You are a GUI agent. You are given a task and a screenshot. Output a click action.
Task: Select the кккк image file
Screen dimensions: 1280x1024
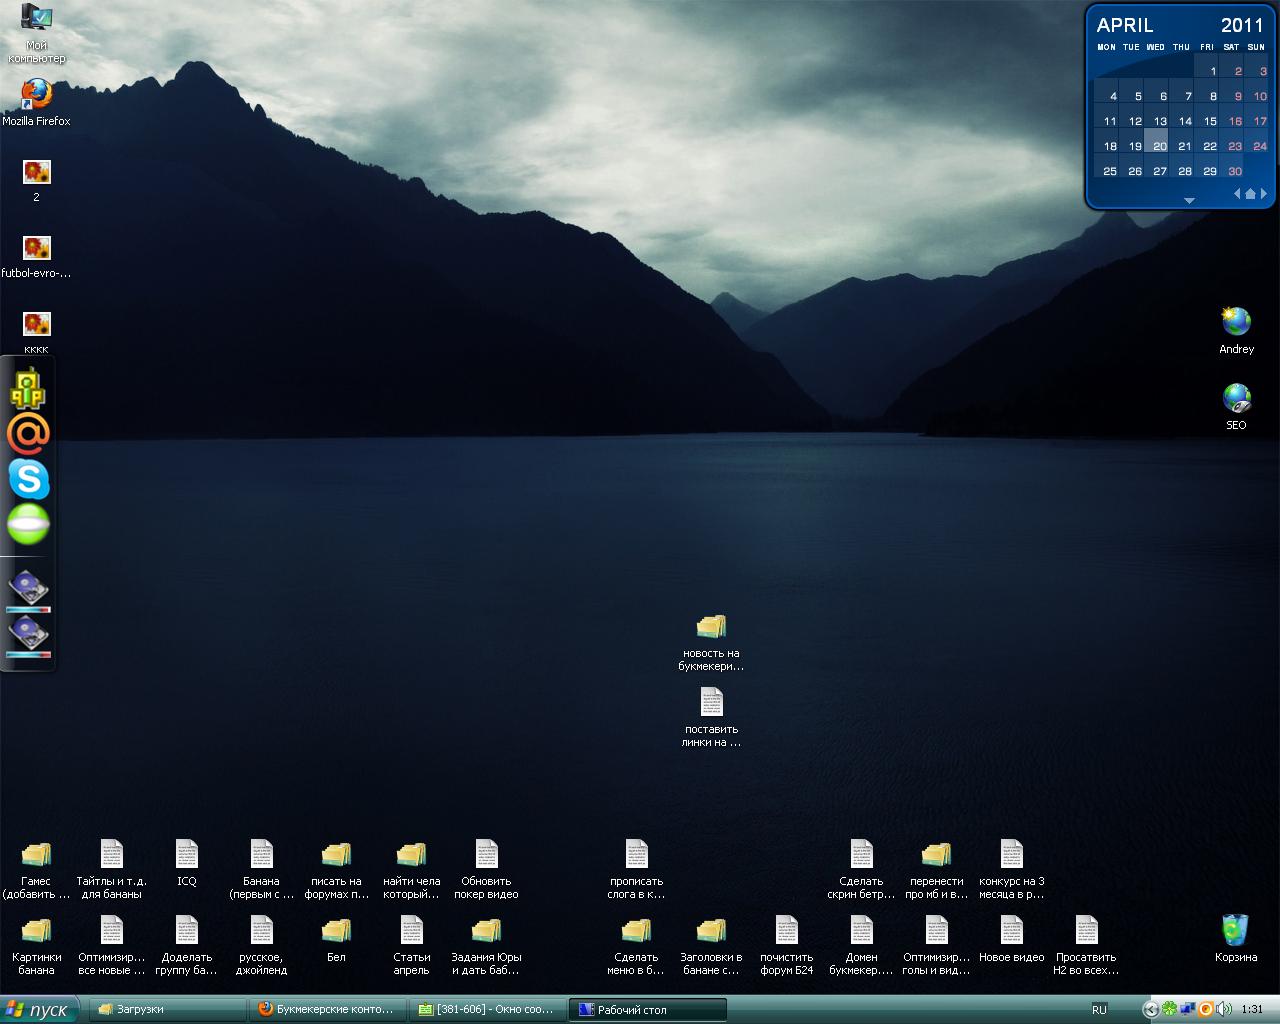pyautogui.click(x=37, y=323)
